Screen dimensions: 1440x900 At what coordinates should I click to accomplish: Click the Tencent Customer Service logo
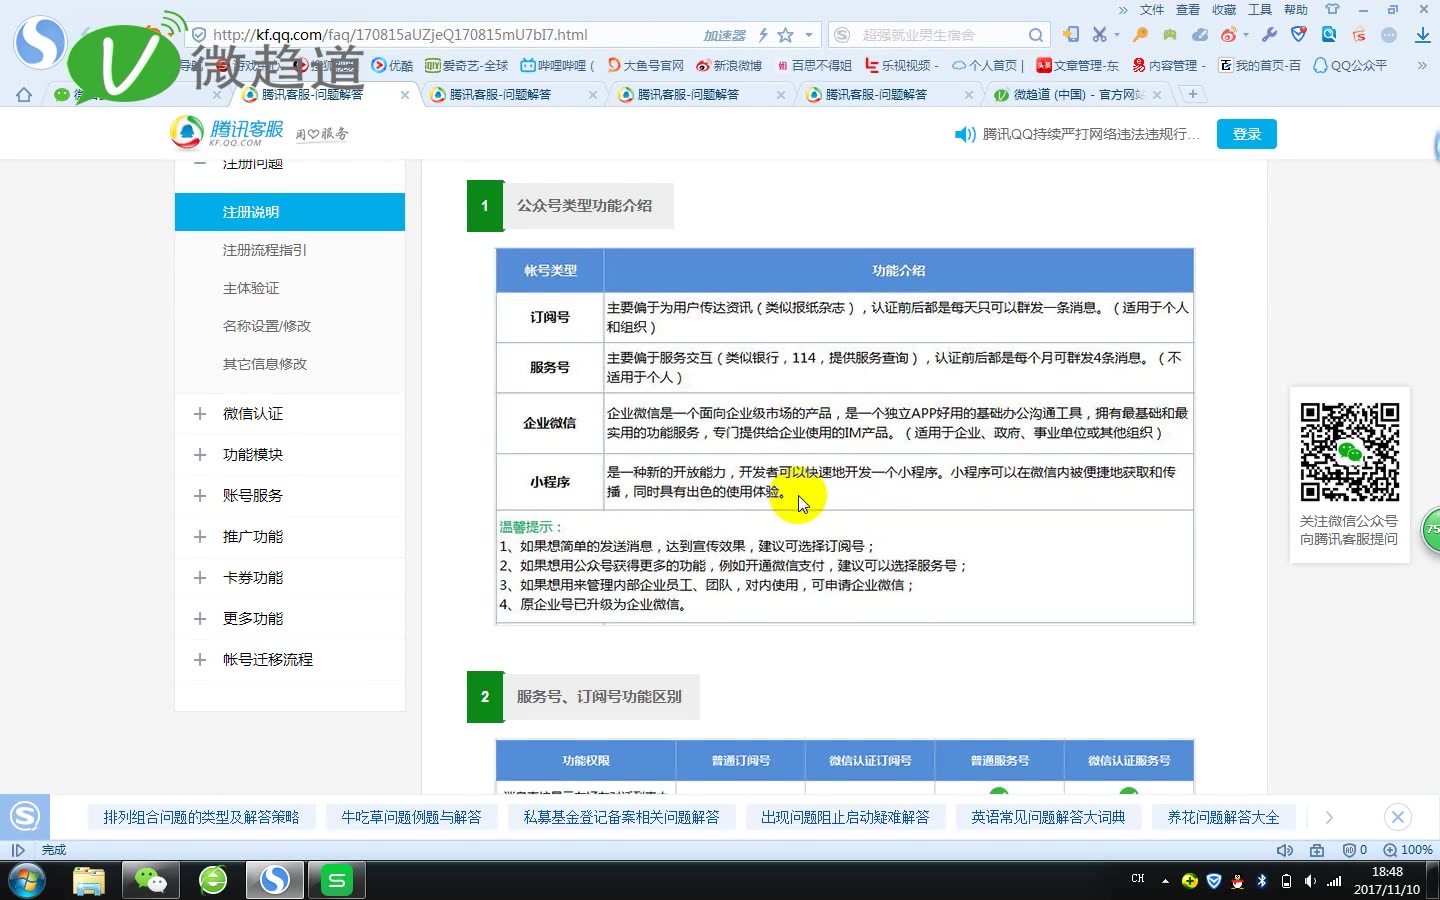[x=228, y=133]
